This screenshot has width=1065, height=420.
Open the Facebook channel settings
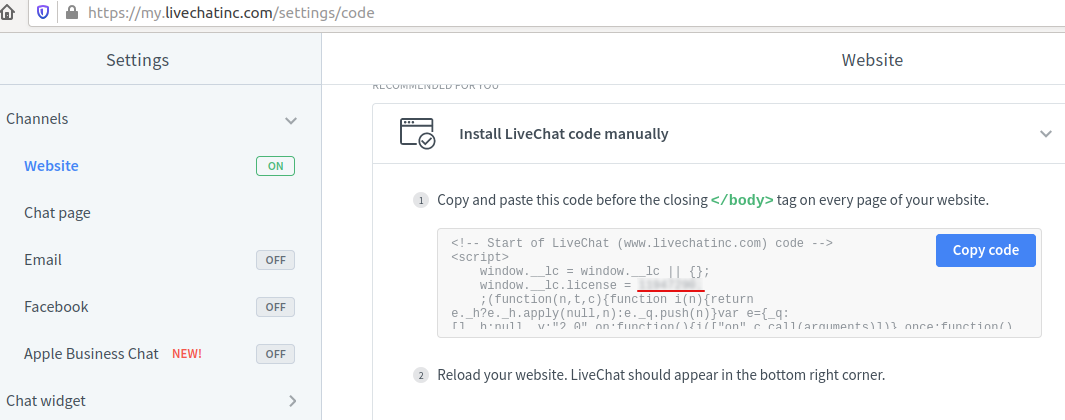click(x=56, y=307)
